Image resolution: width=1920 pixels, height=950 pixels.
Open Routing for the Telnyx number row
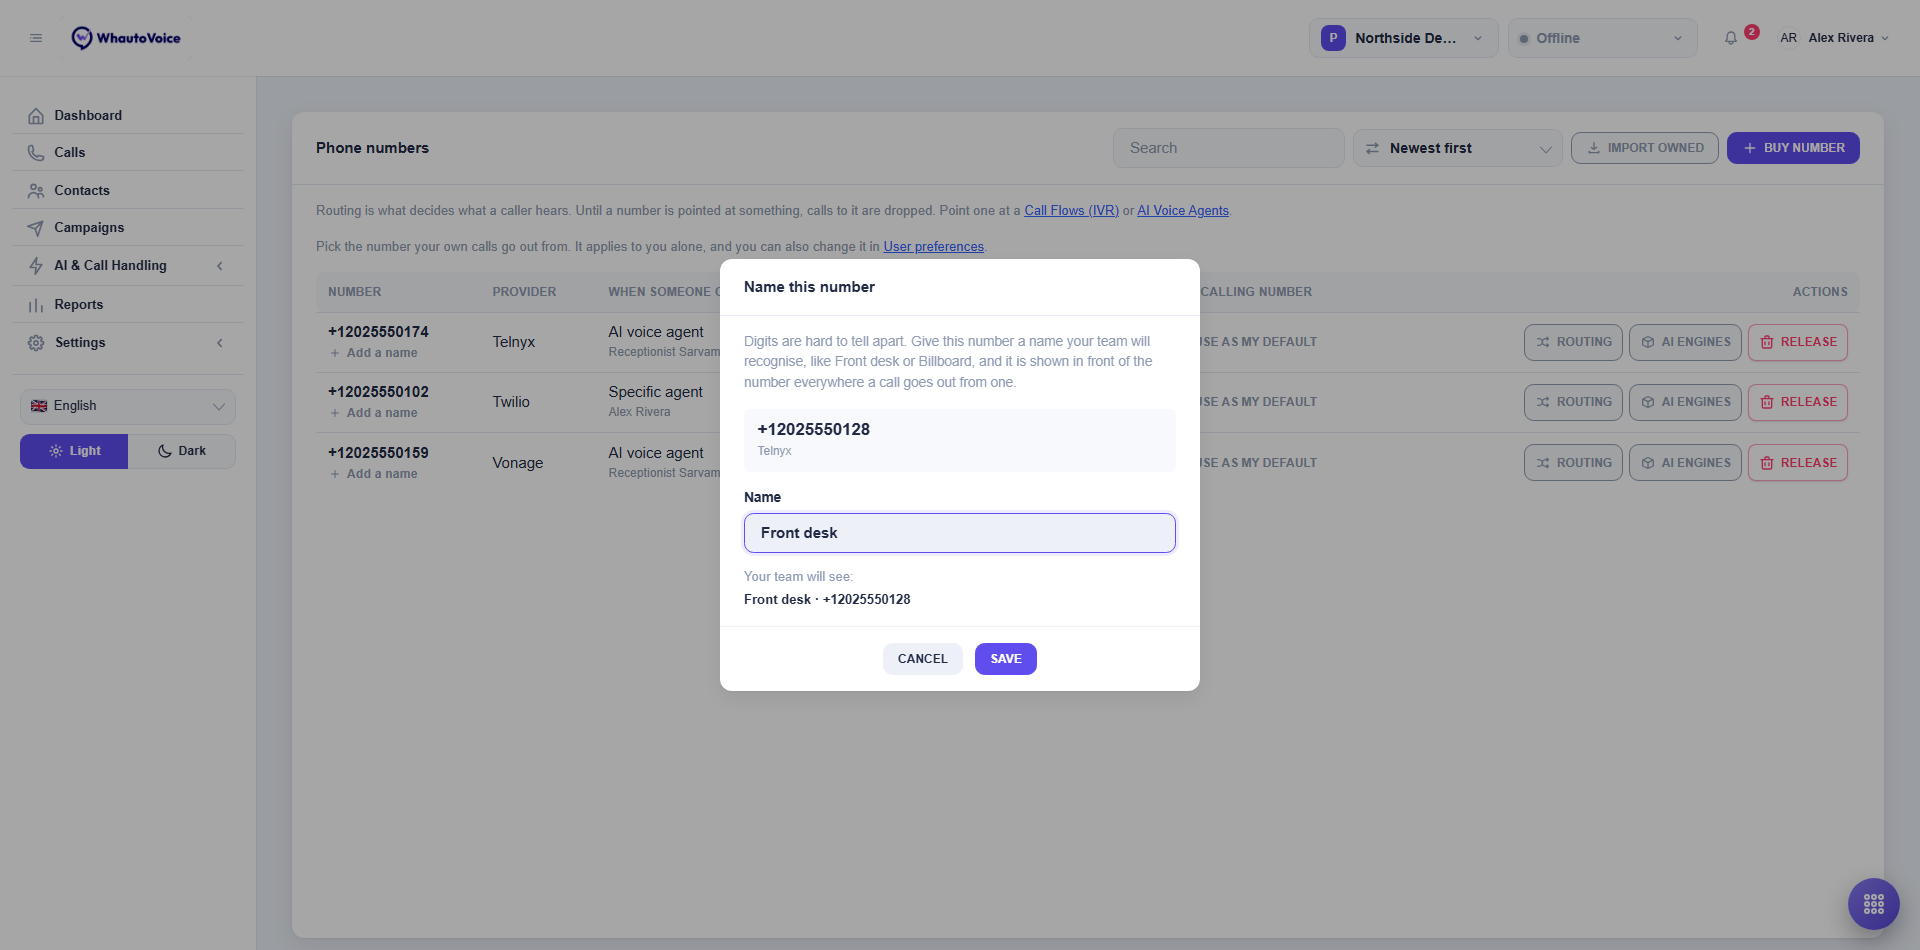click(1573, 342)
